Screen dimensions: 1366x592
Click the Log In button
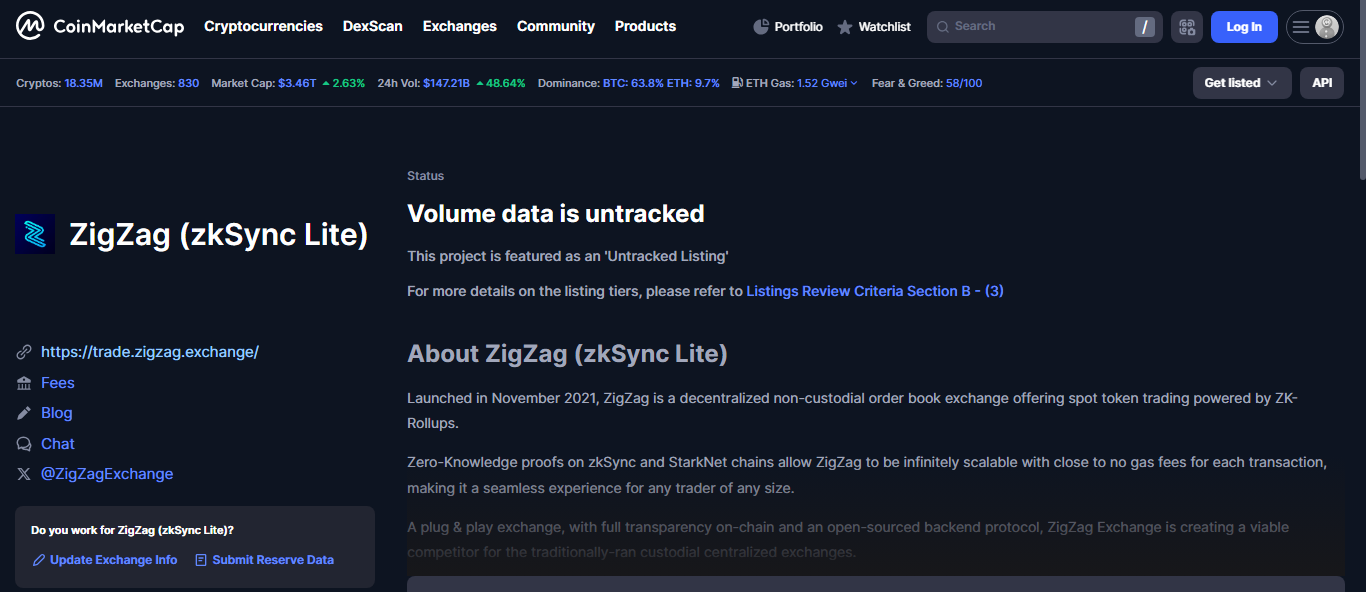(x=1244, y=27)
